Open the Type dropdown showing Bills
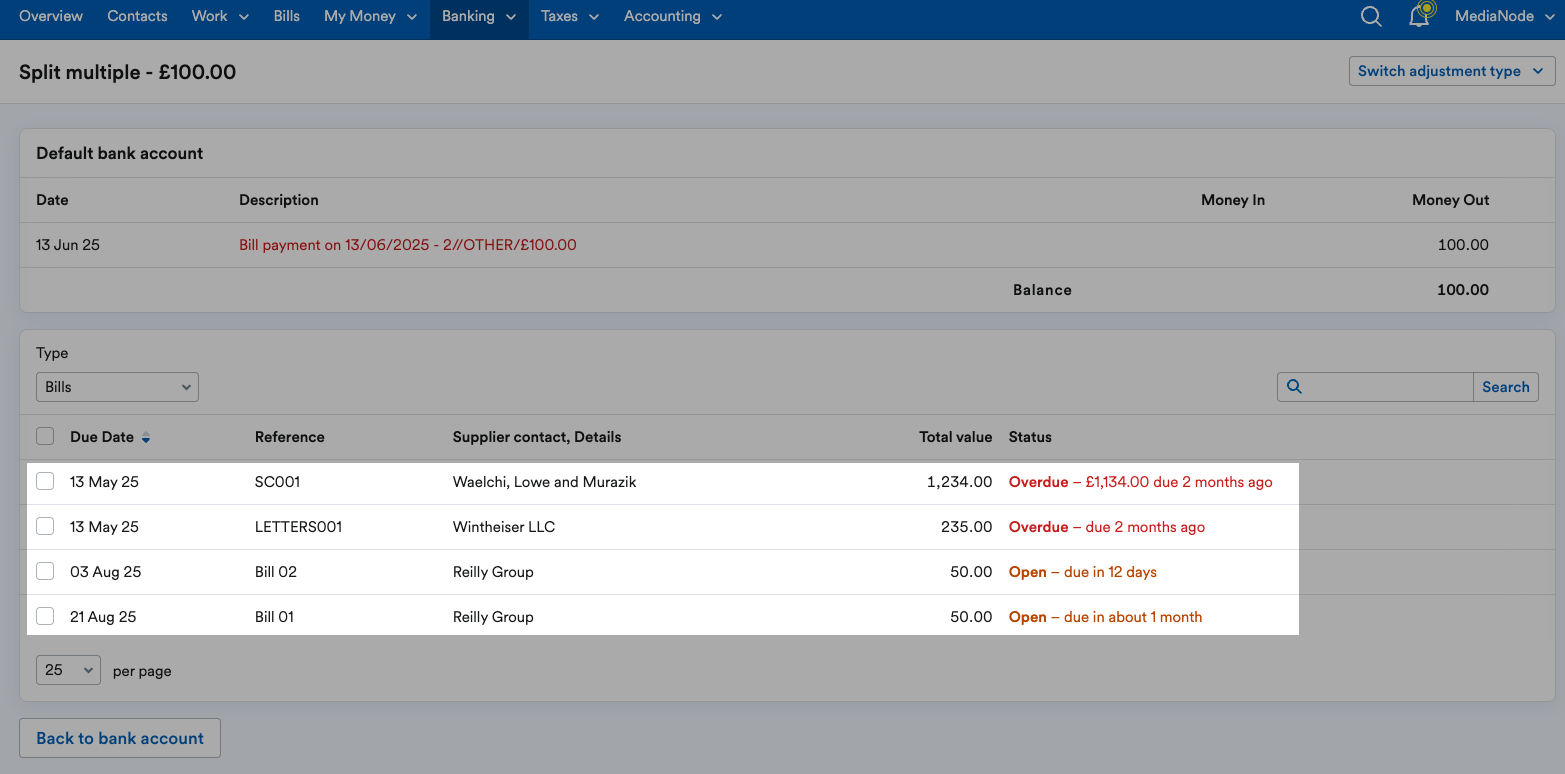The height and width of the screenshot is (774, 1565). coord(117,387)
